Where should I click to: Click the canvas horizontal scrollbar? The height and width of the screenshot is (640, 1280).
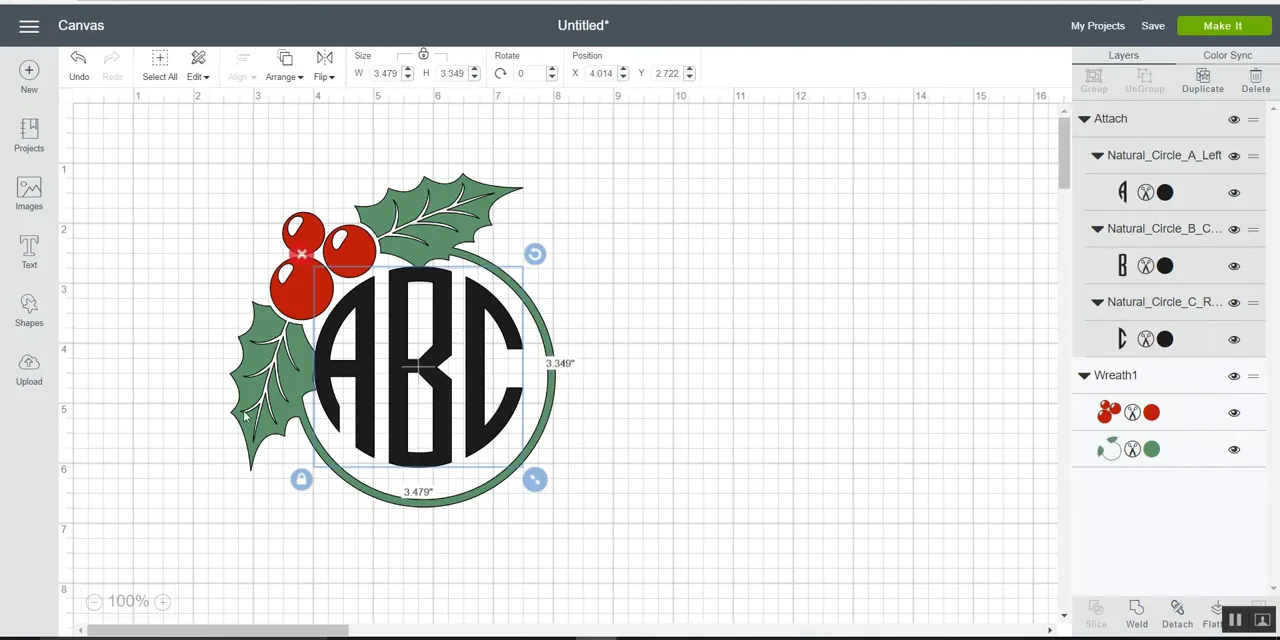coord(217,630)
